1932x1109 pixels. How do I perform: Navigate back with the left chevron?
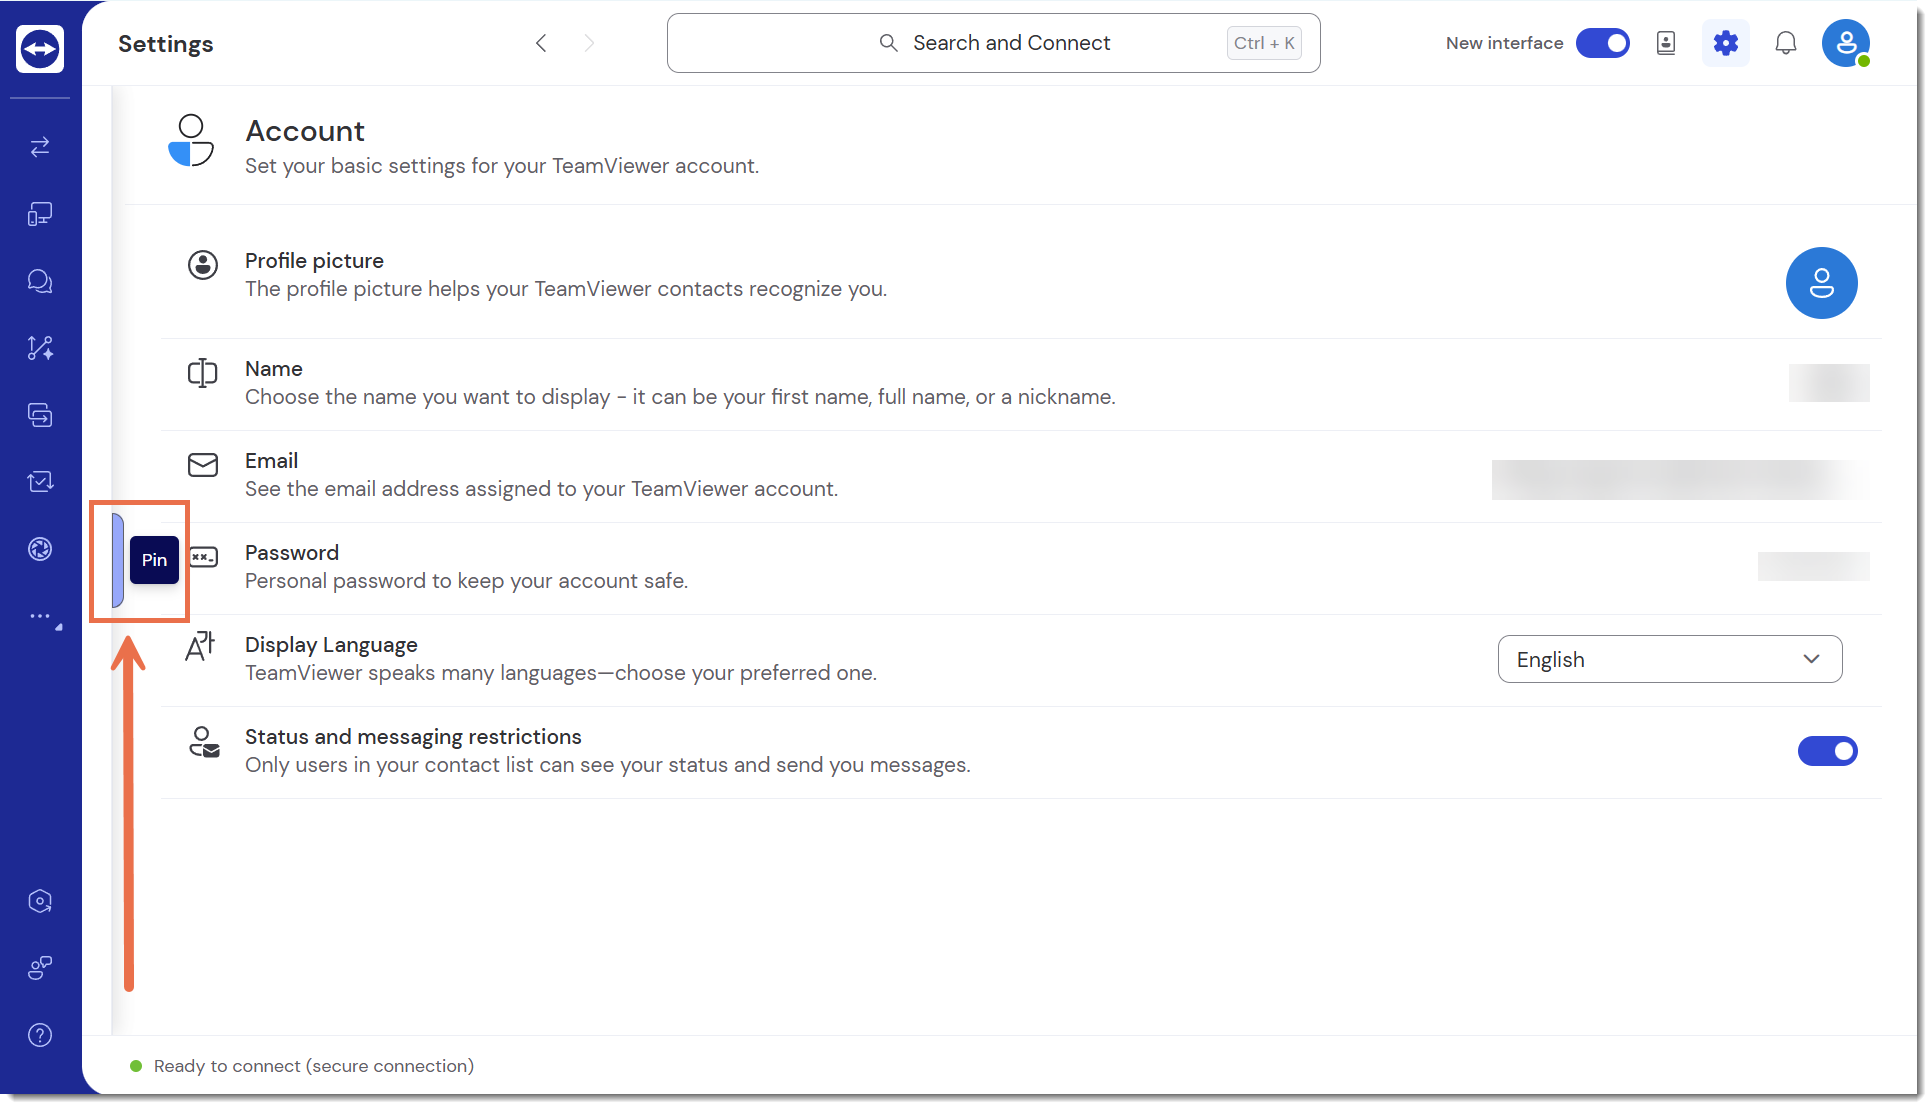point(541,43)
